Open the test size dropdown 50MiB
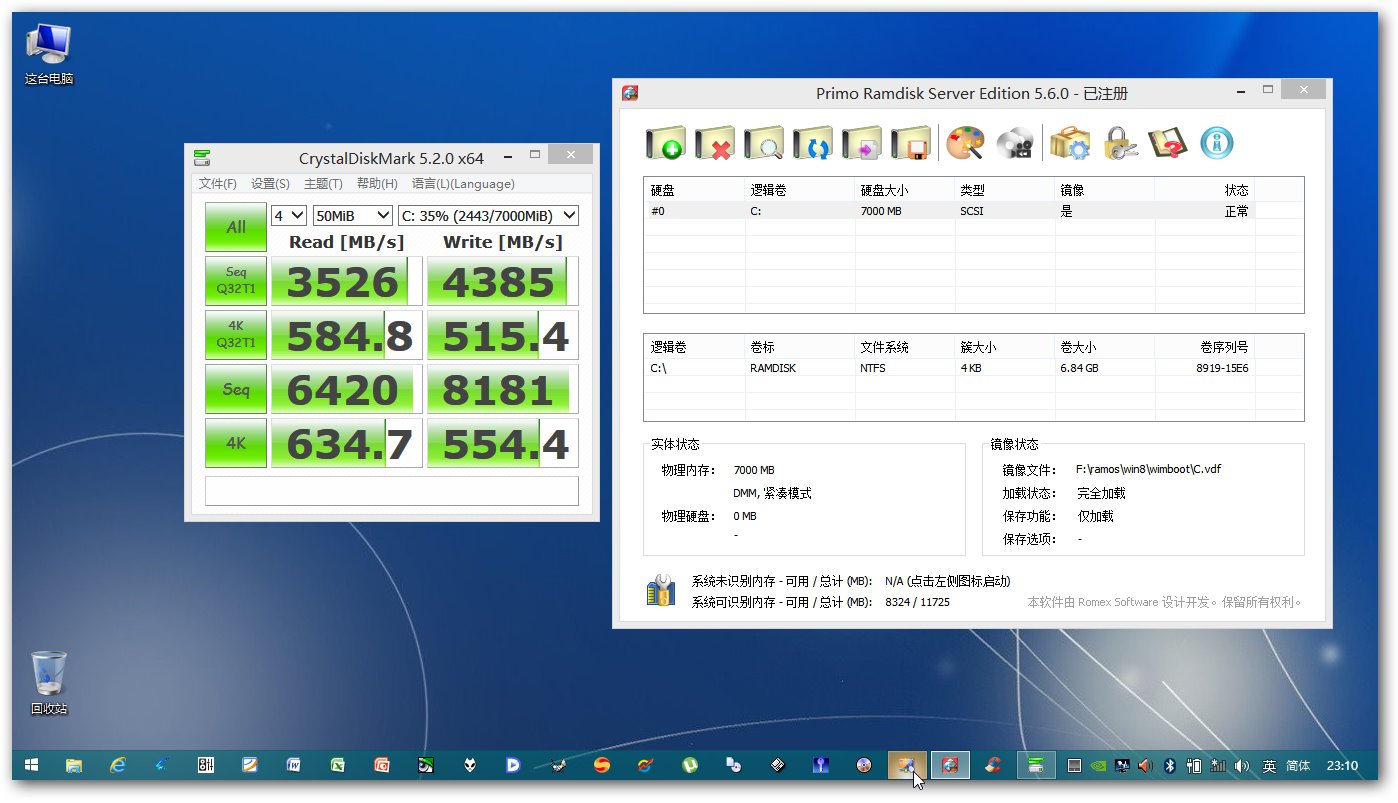Screen dimensions: 1398x803 point(352,215)
